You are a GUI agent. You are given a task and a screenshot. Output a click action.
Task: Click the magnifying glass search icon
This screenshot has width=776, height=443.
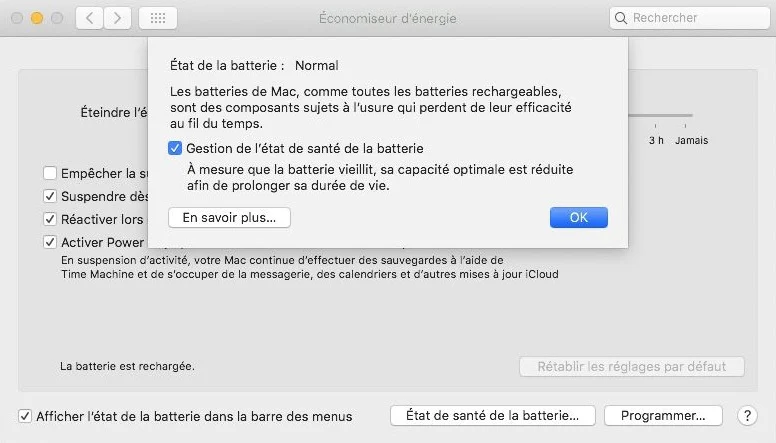pos(621,18)
